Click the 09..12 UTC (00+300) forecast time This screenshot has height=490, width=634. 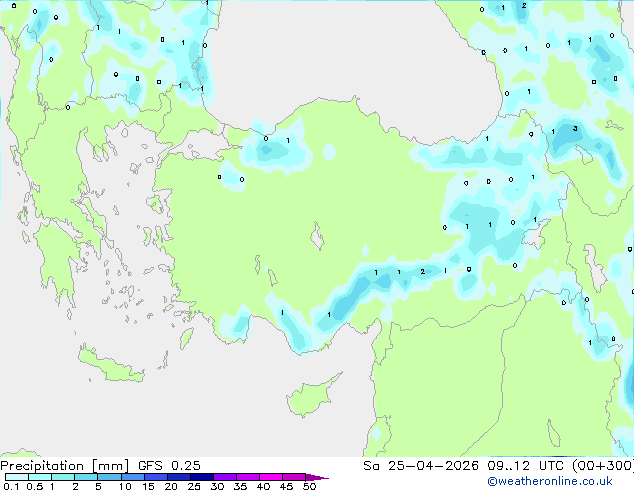click(x=560, y=466)
